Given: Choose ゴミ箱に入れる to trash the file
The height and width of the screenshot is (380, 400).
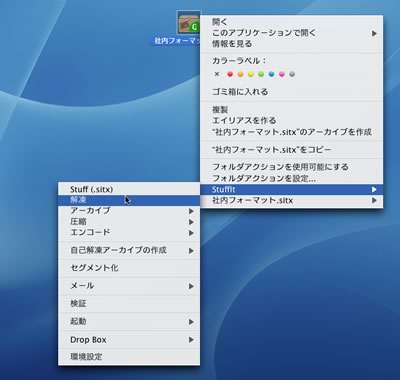Looking at the screenshot, I should click(x=292, y=92).
